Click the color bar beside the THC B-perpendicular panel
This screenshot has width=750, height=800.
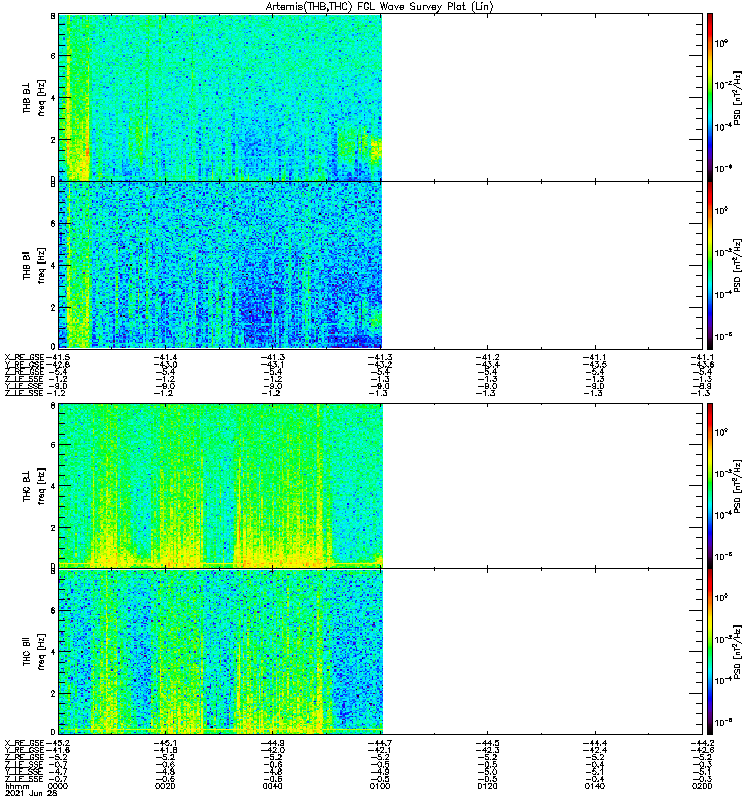(710, 486)
